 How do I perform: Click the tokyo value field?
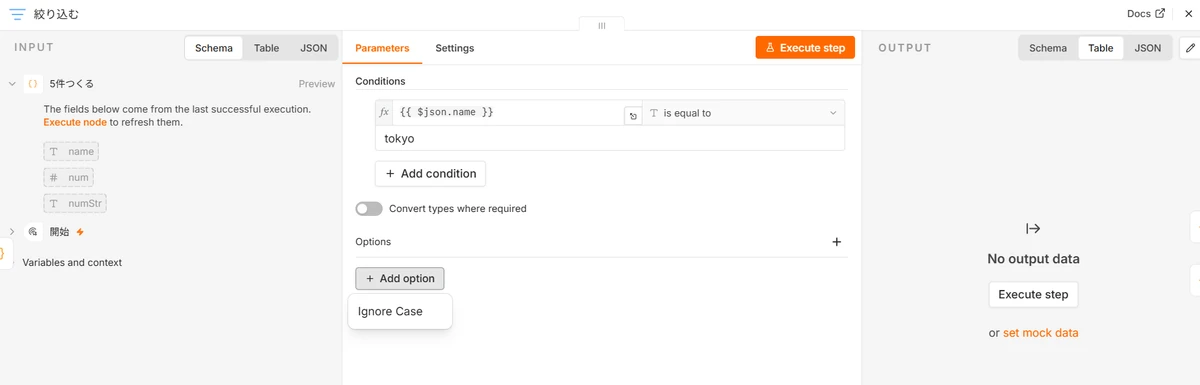(x=610, y=138)
